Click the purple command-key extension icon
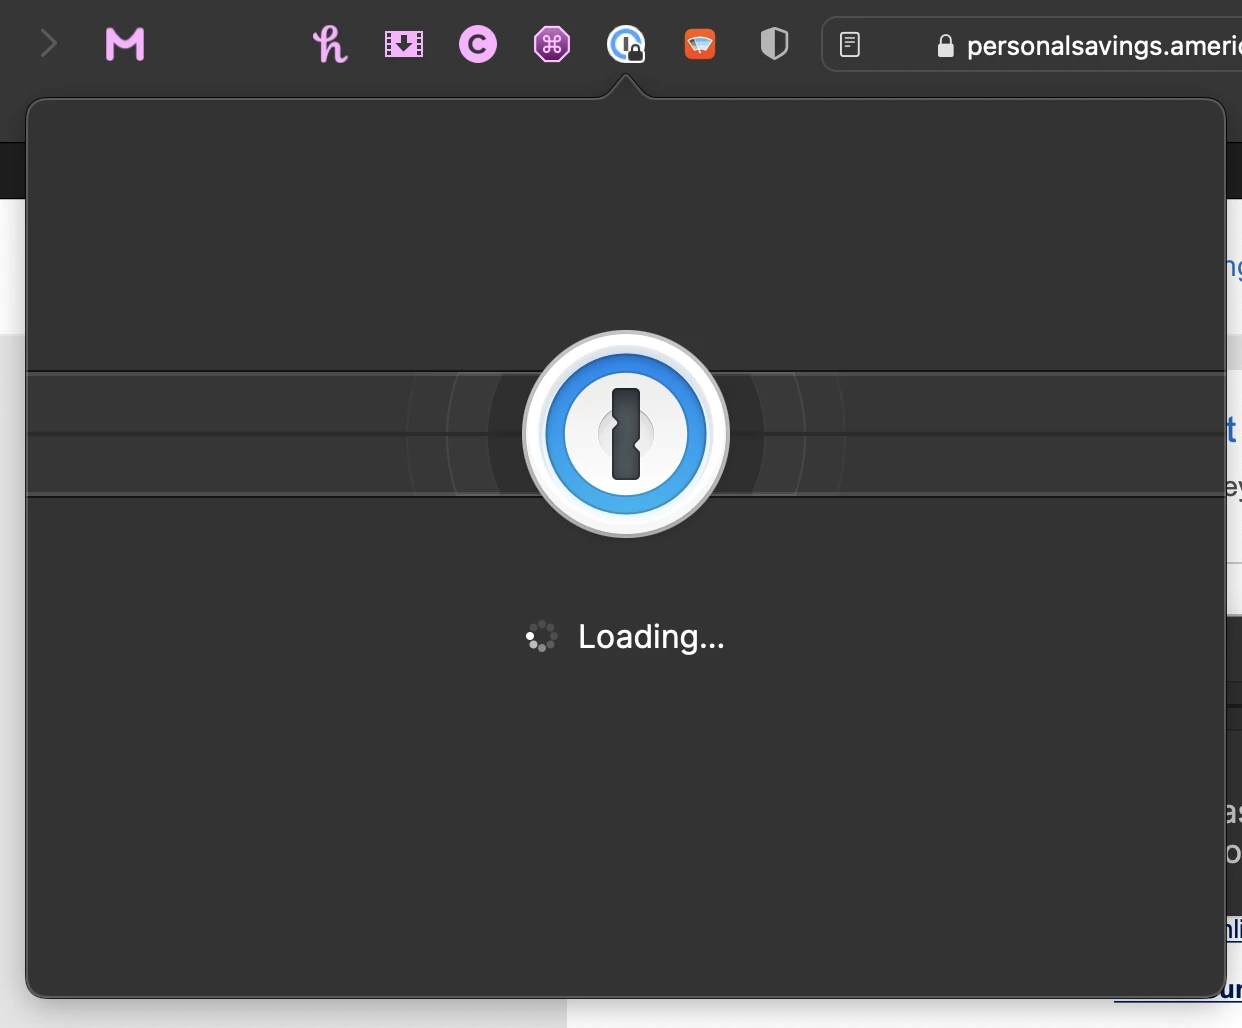The width and height of the screenshot is (1242, 1028). tap(552, 44)
